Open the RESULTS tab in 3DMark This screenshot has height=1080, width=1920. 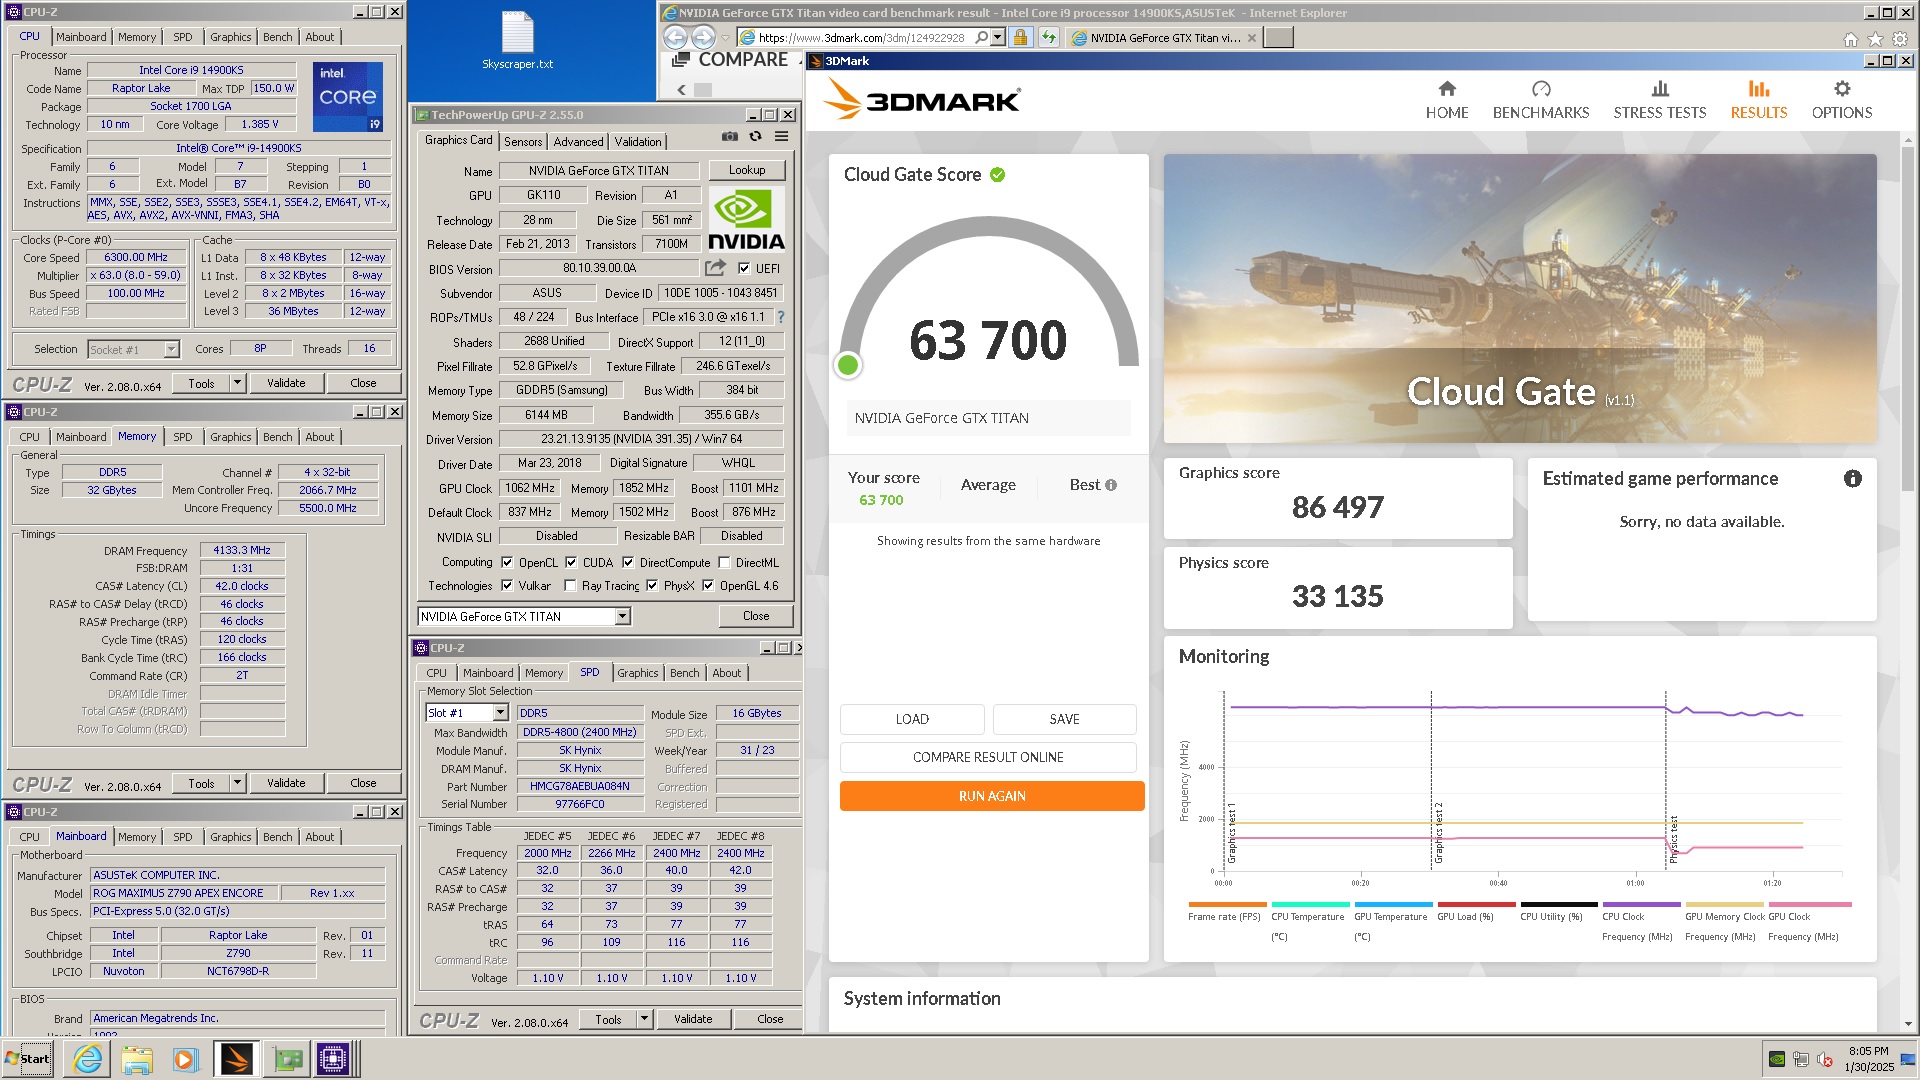(x=1759, y=100)
